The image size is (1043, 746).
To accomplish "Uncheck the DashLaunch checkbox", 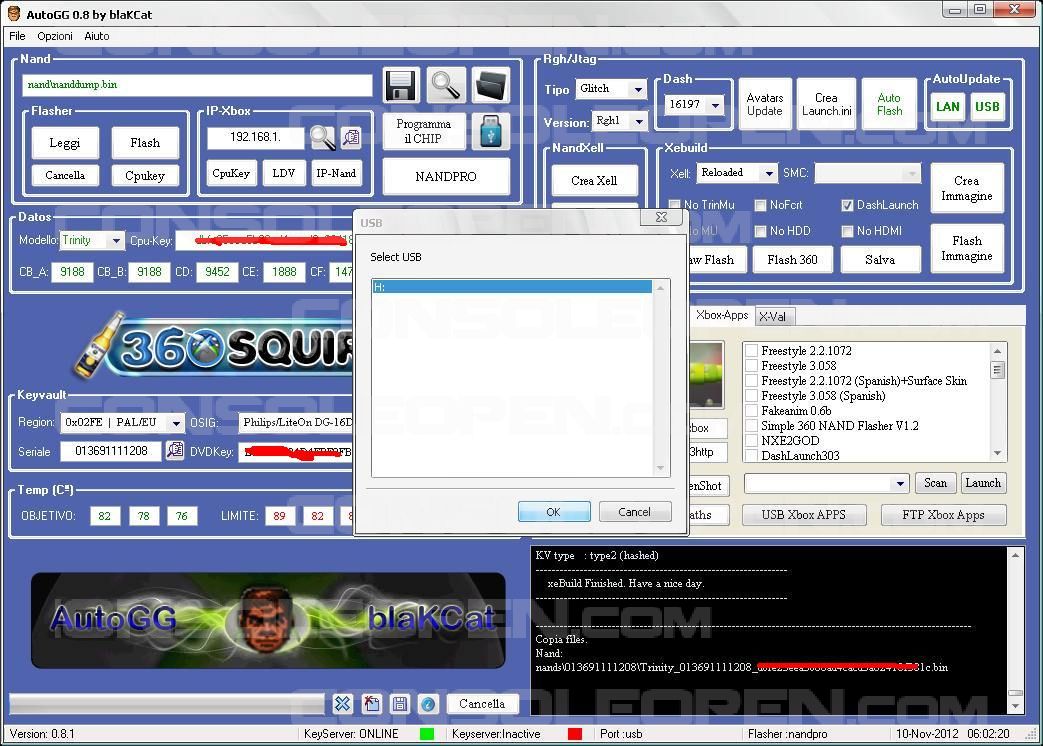I will [847, 205].
